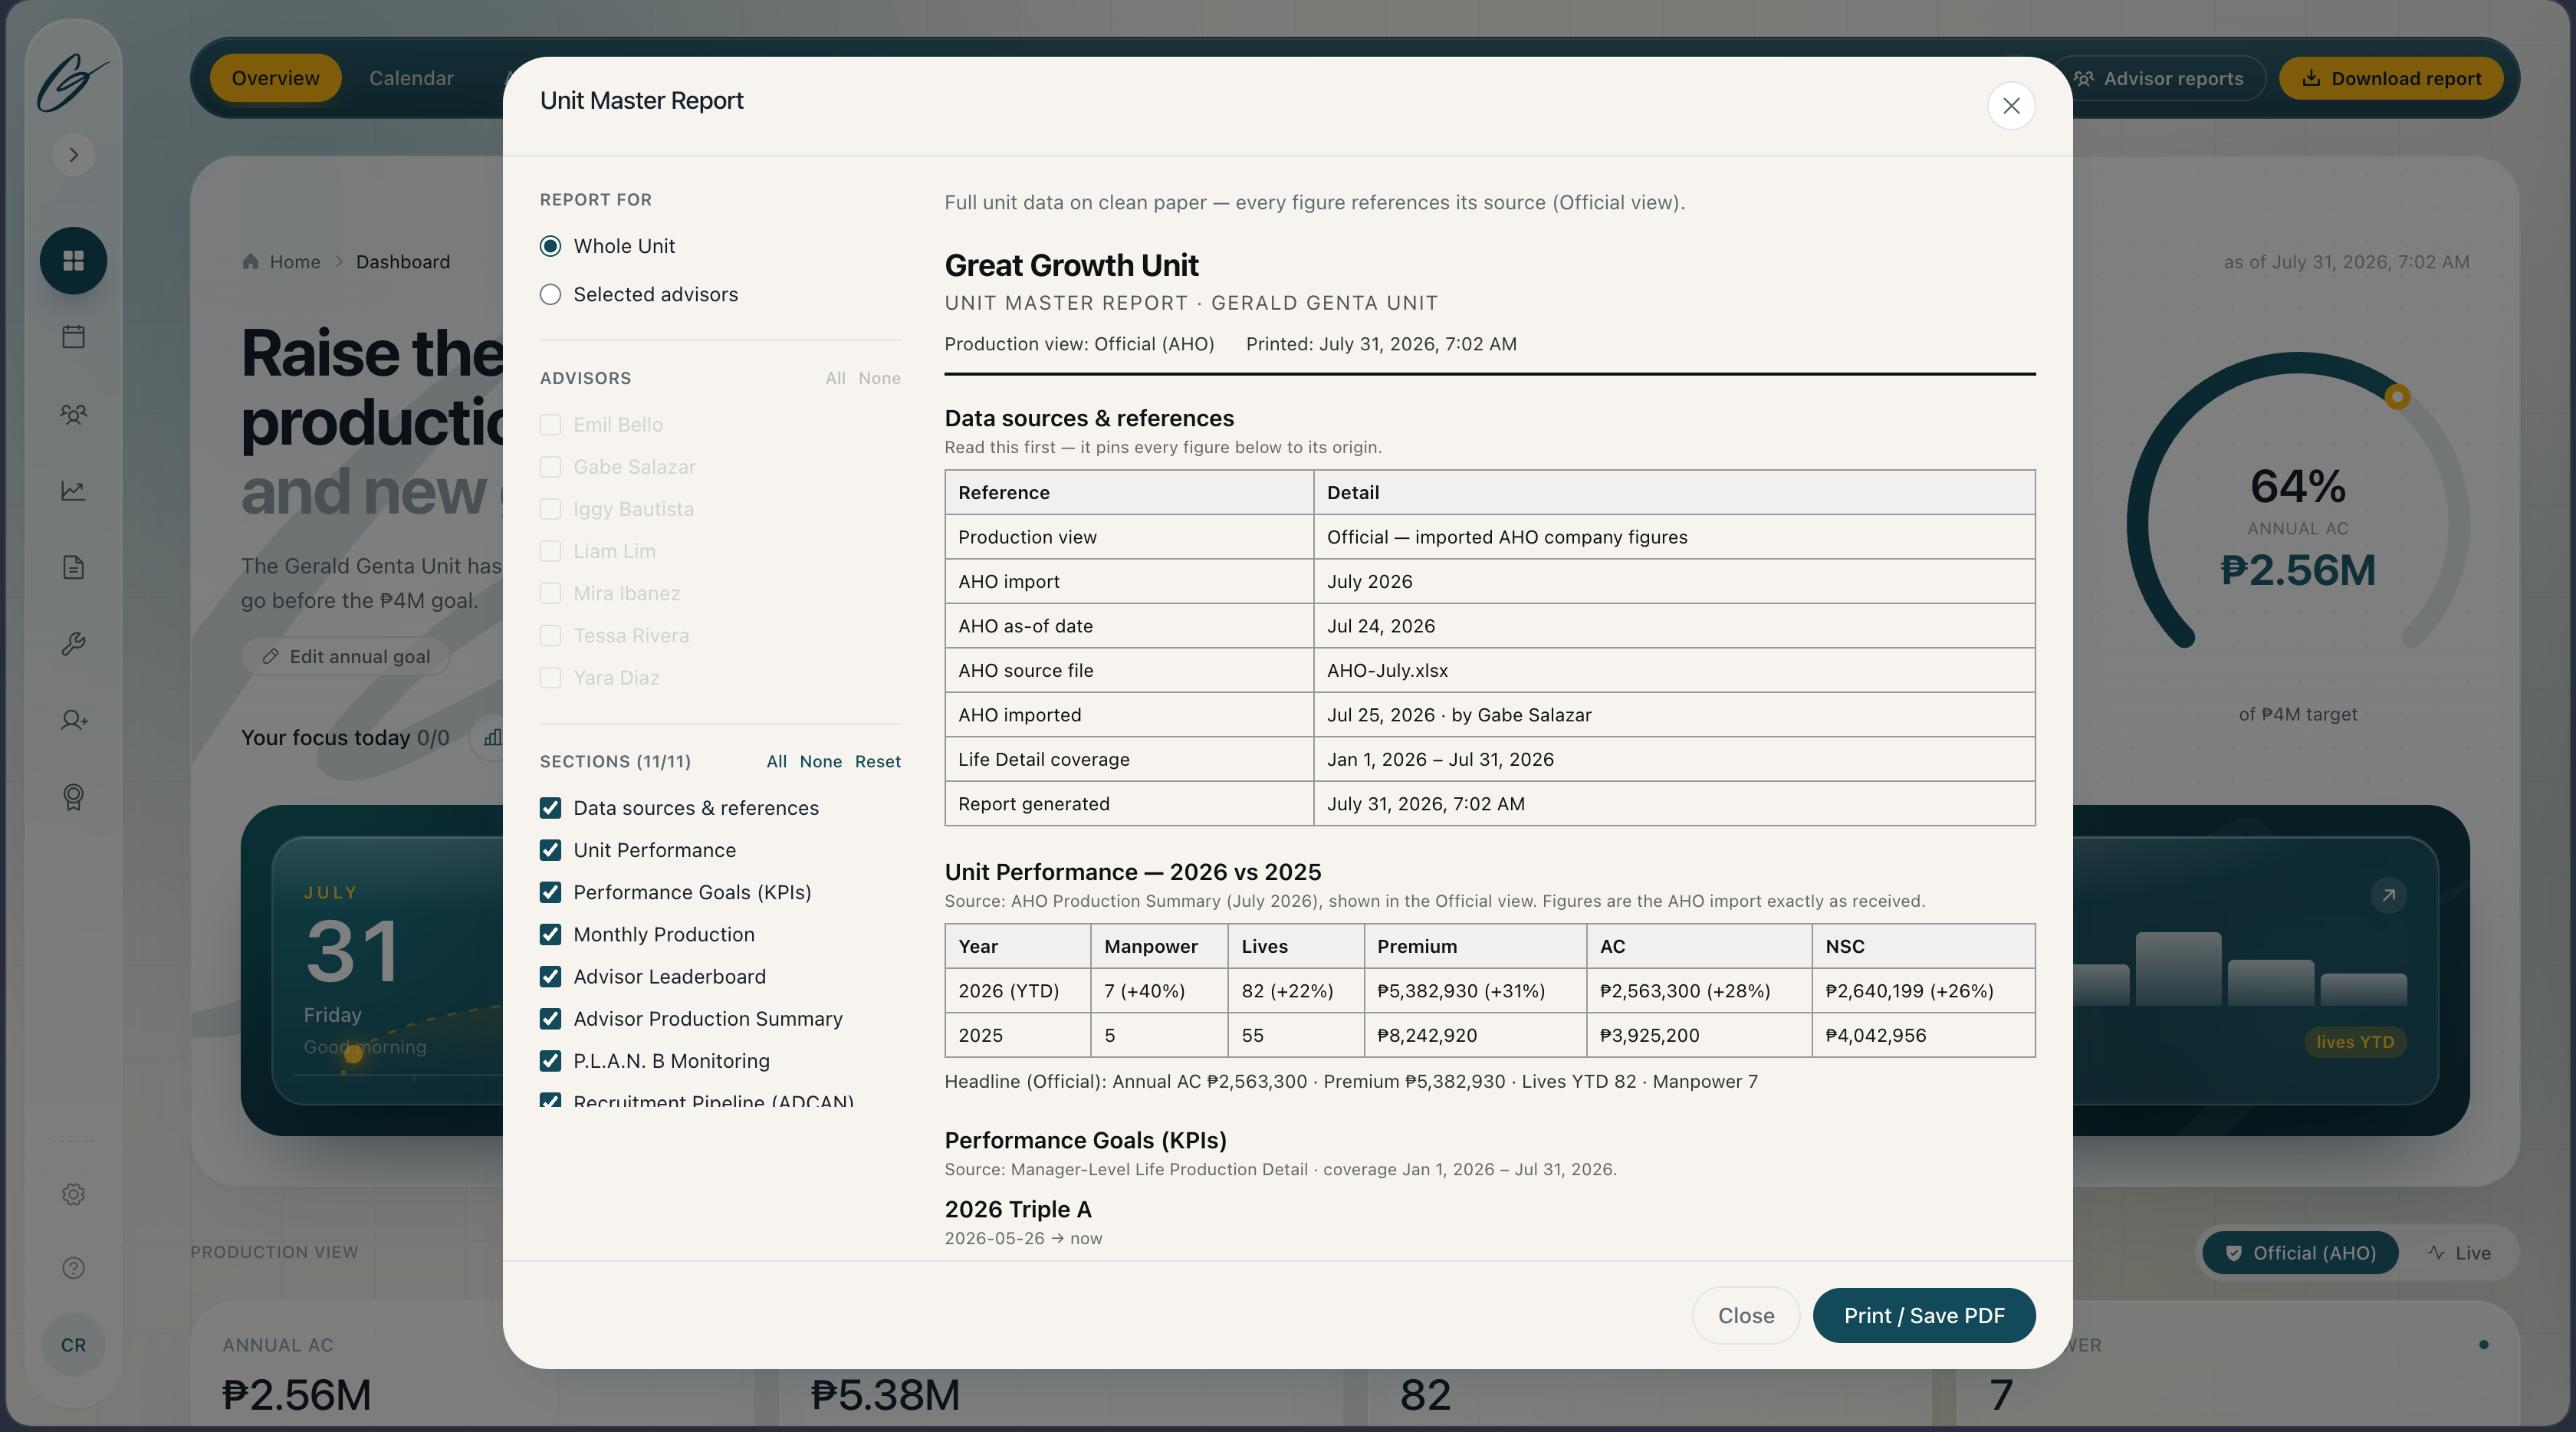Click None in the Advisors header

point(879,378)
